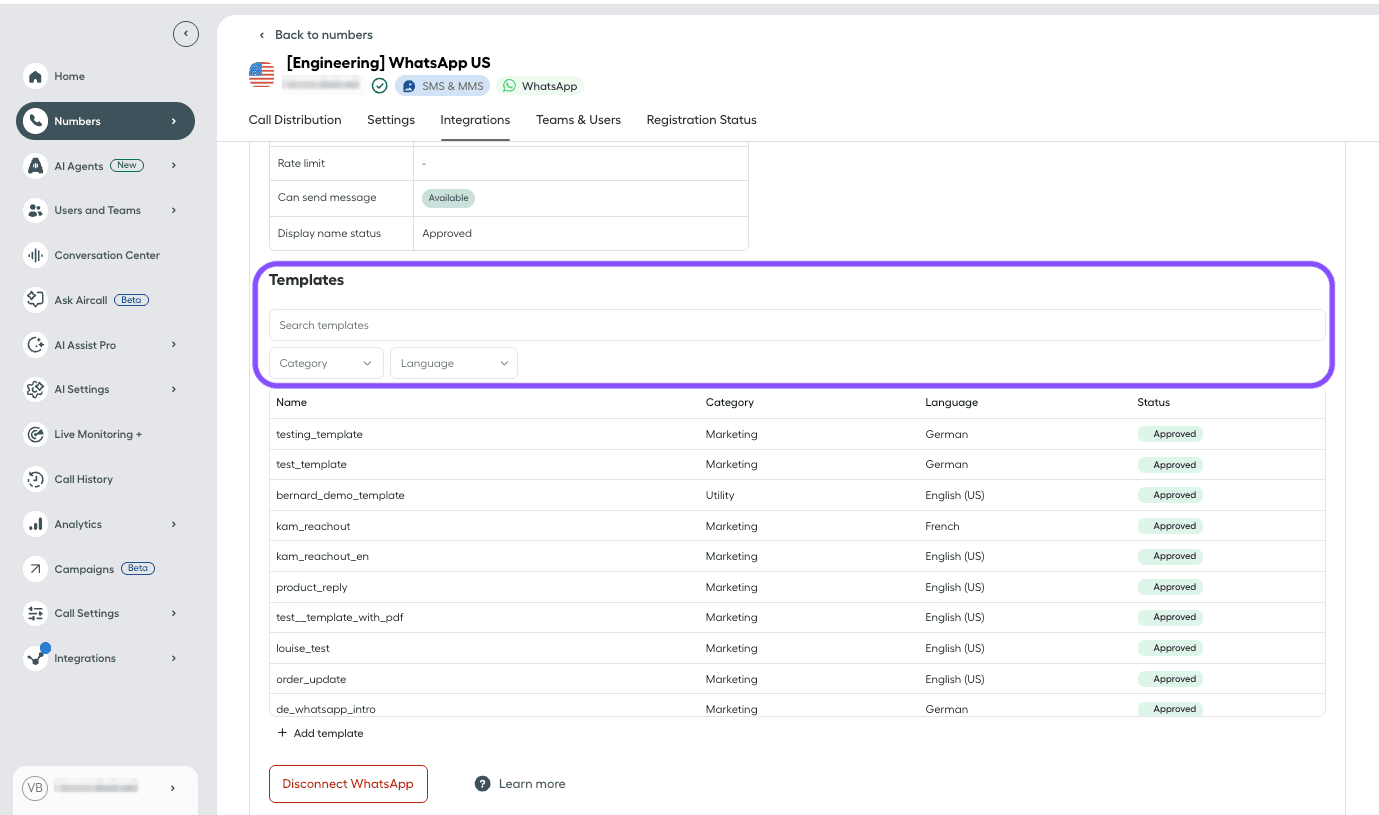
Task: Click the US flag icon
Action: tap(261, 74)
